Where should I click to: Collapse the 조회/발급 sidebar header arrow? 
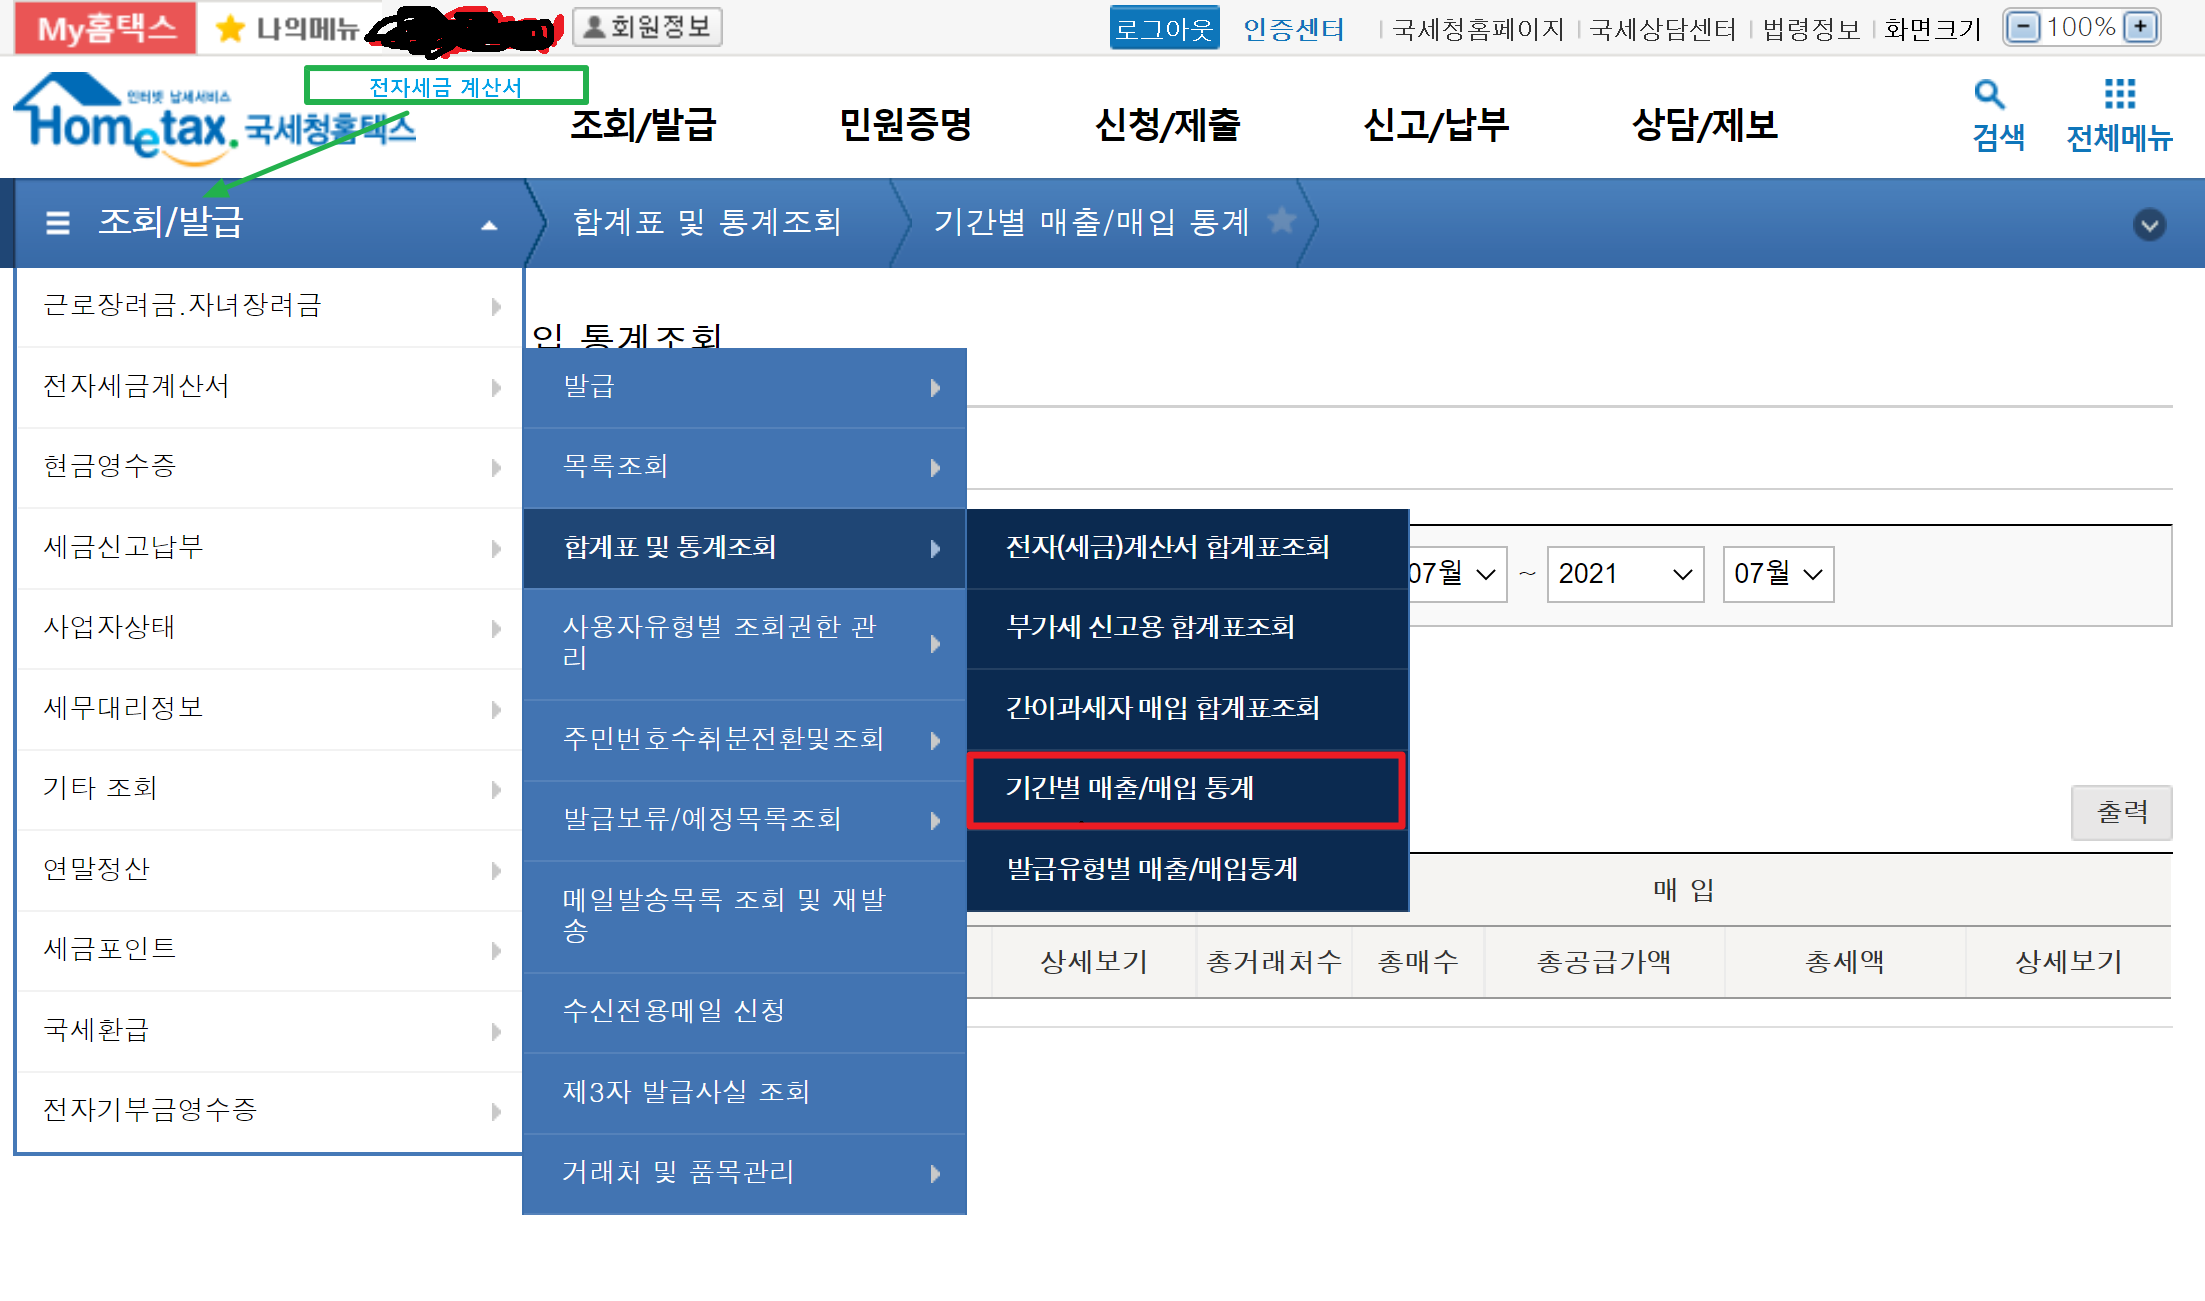click(489, 225)
